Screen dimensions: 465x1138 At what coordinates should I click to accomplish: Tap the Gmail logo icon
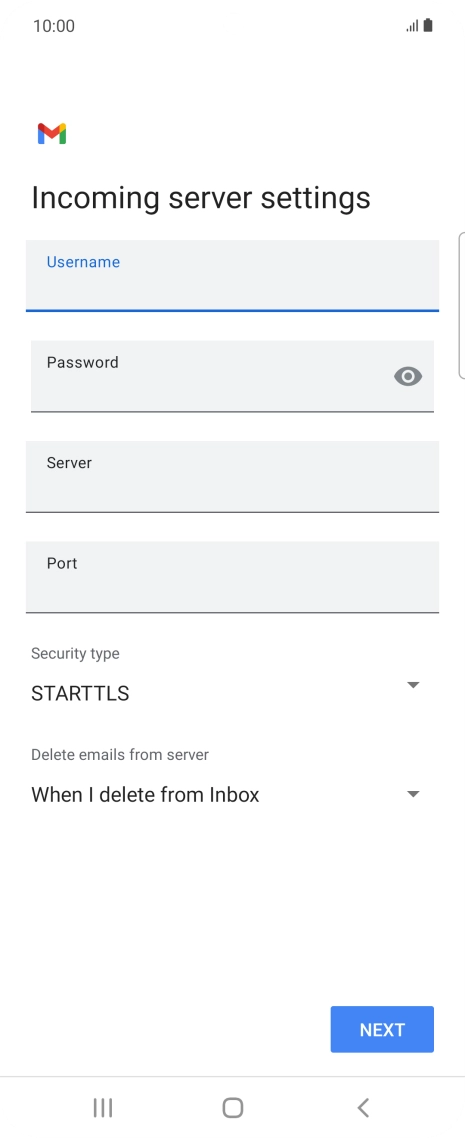click(52, 134)
